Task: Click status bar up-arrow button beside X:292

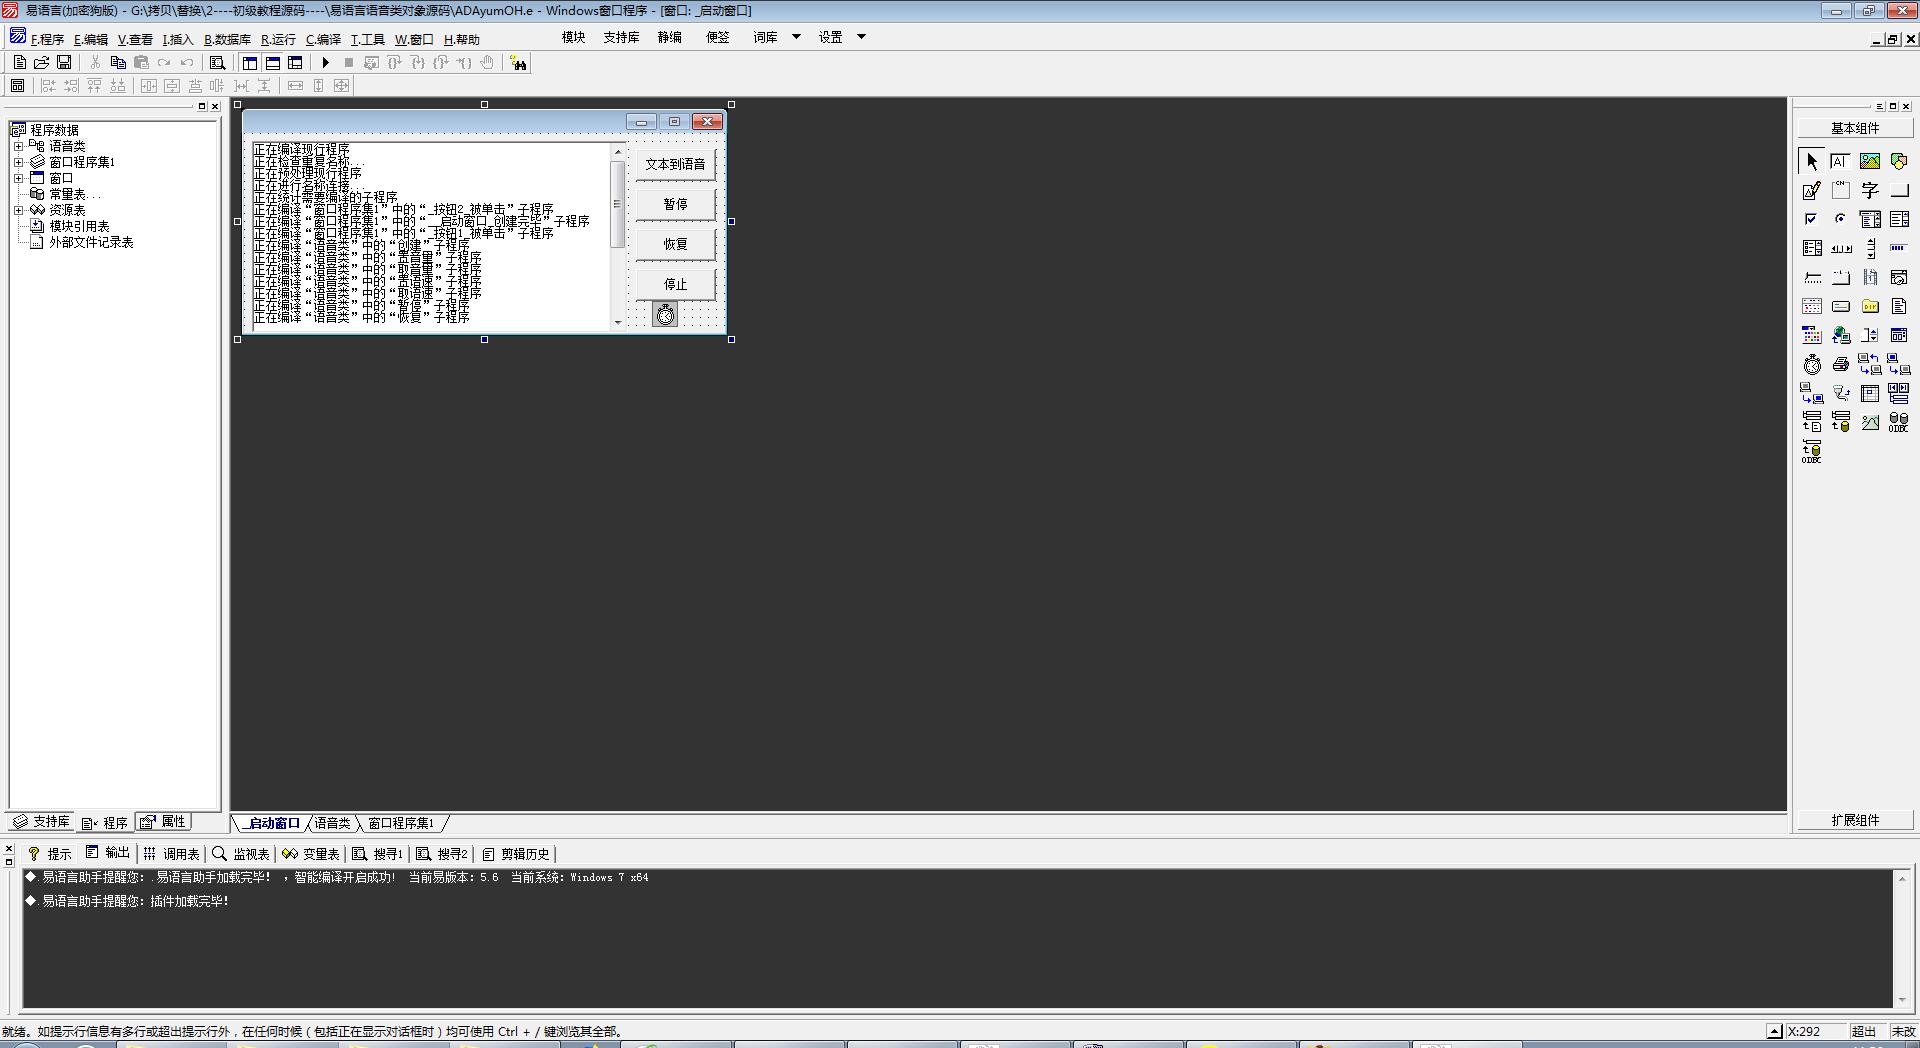Action: click(1774, 1031)
